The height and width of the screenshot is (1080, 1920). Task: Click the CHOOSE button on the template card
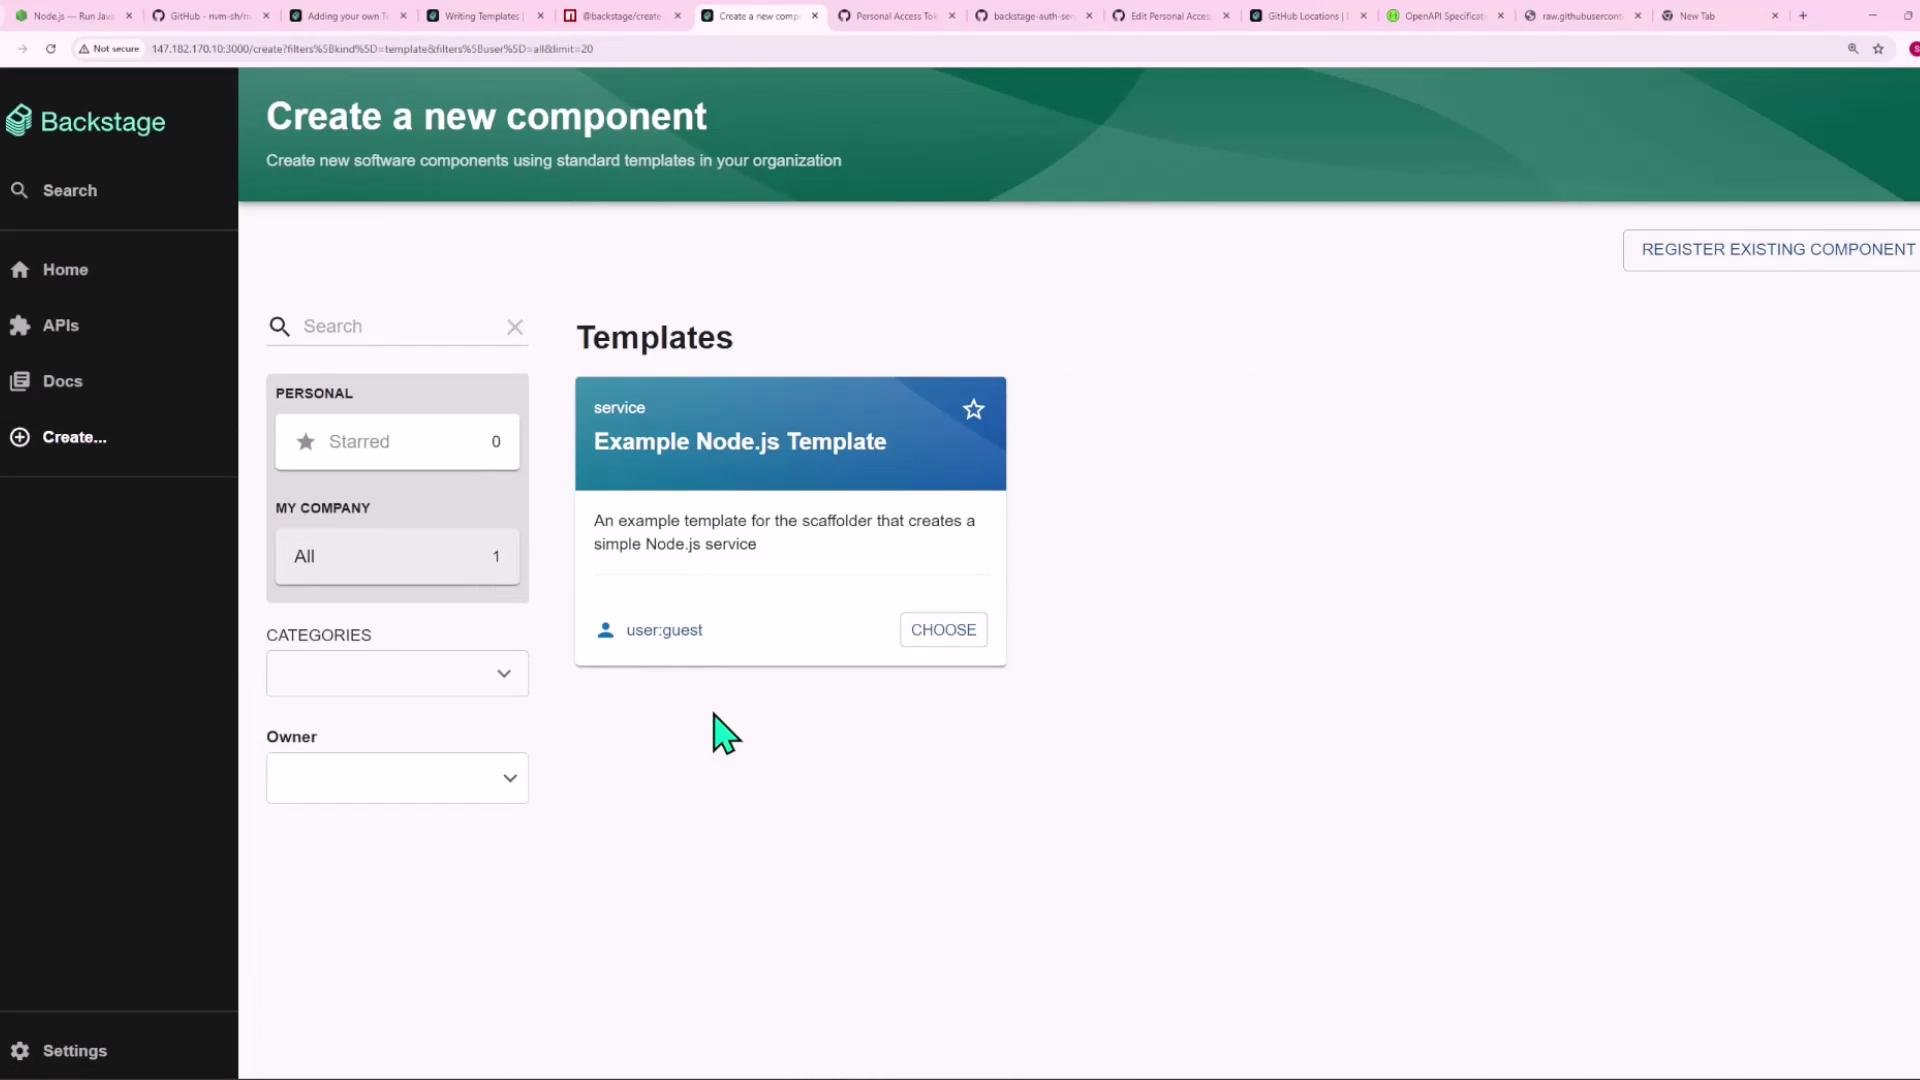point(943,629)
